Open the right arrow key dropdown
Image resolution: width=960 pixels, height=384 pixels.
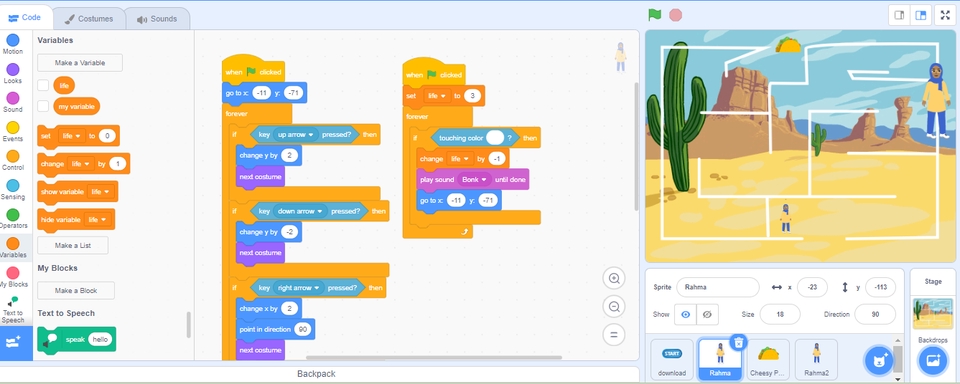point(299,288)
